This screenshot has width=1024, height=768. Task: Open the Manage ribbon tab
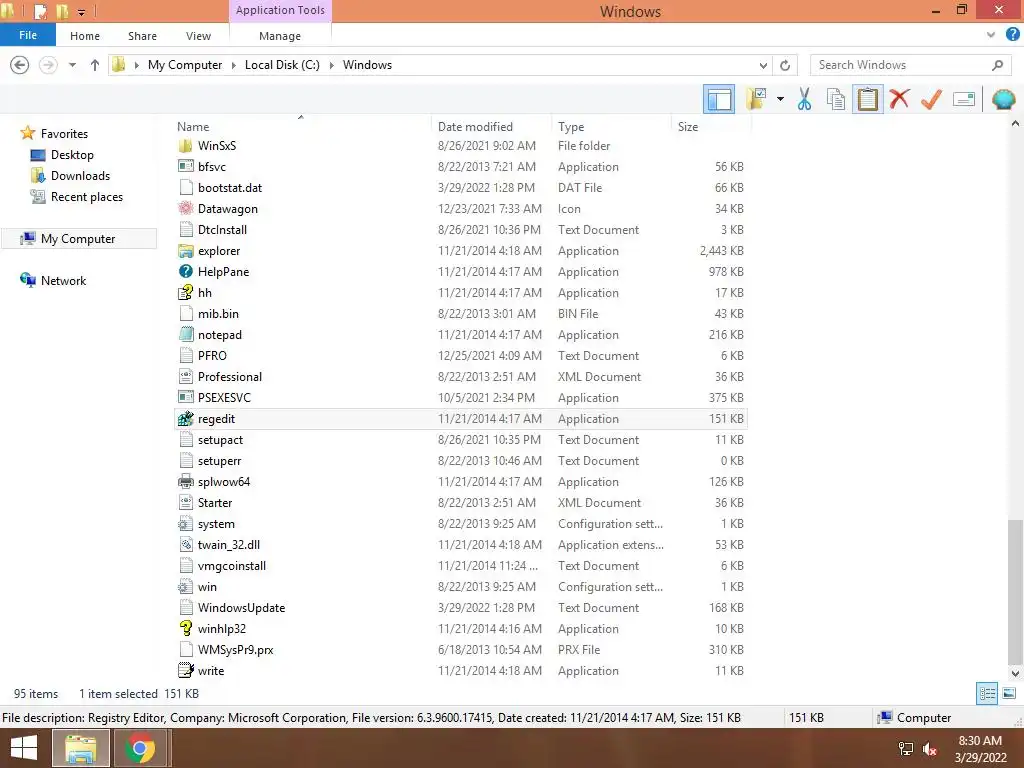[x=280, y=36]
